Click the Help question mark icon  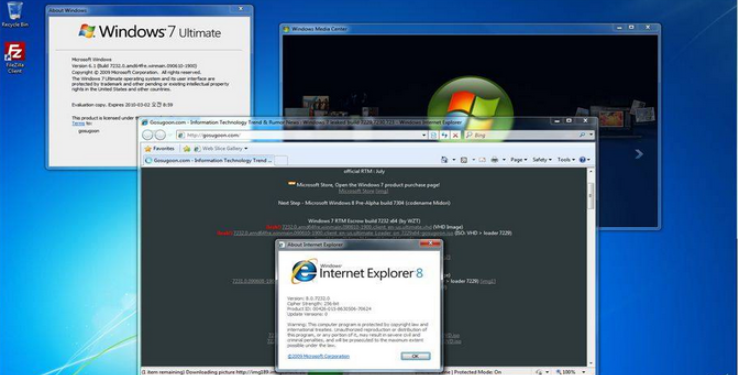(x=583, y=160)
